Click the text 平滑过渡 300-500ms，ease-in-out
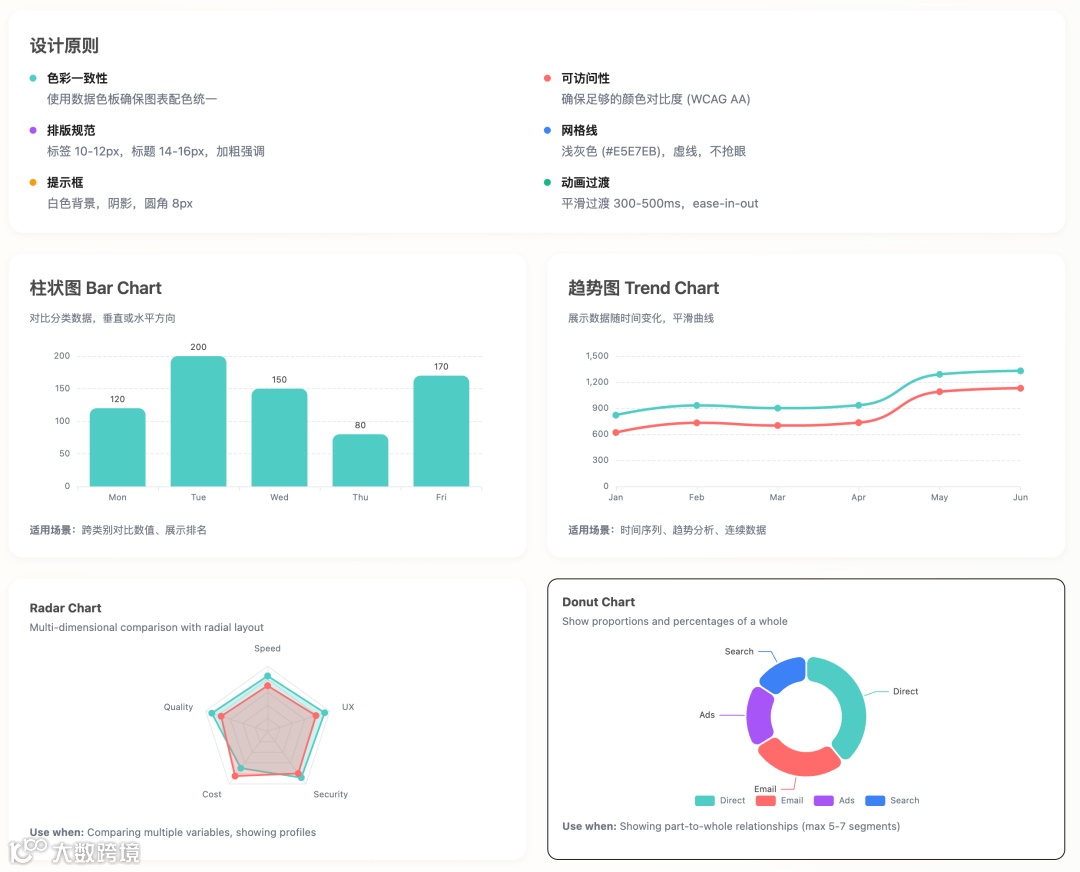1080x872 pixels. point(660,203)
